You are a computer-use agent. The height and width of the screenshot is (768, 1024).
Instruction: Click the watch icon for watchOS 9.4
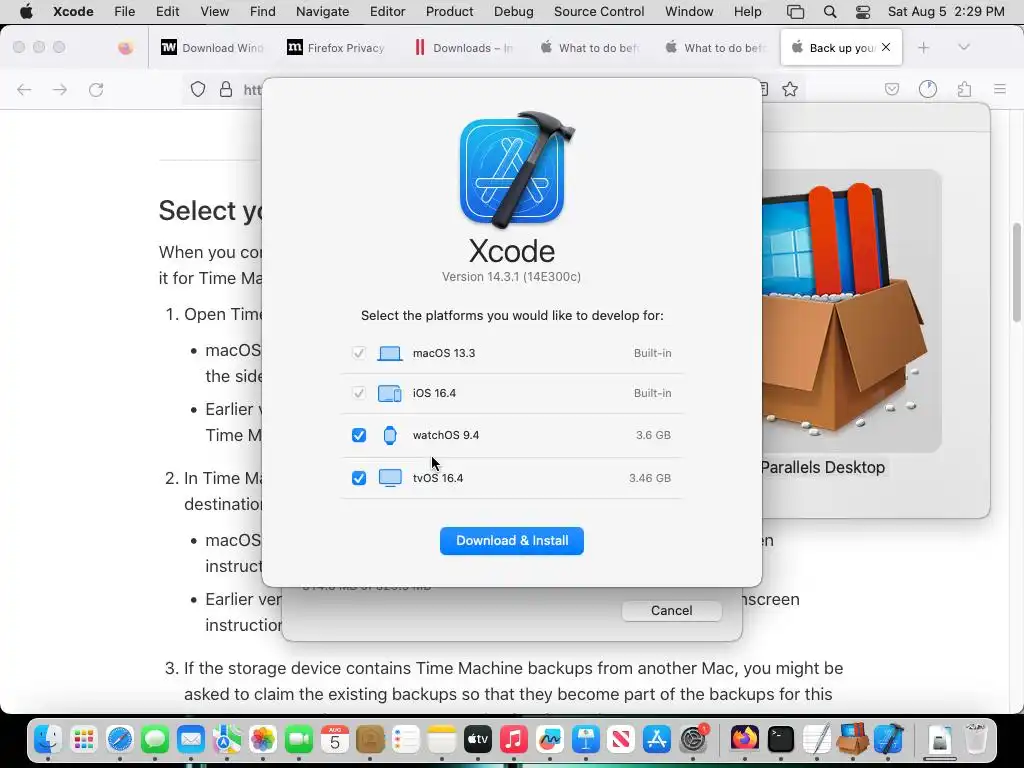pyautogui.click(x=390, y=435)
